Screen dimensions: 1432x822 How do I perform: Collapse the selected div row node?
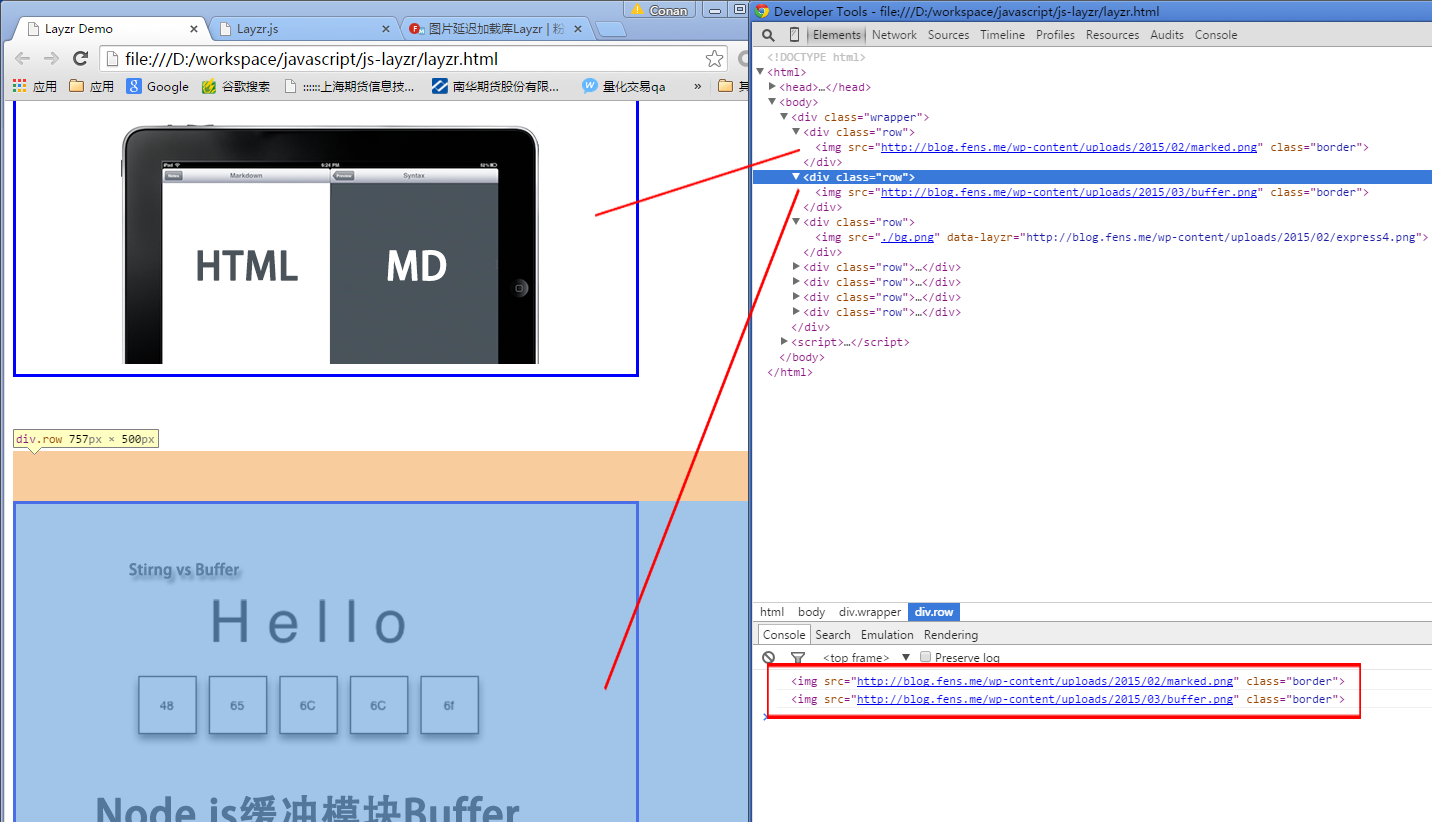797,177
